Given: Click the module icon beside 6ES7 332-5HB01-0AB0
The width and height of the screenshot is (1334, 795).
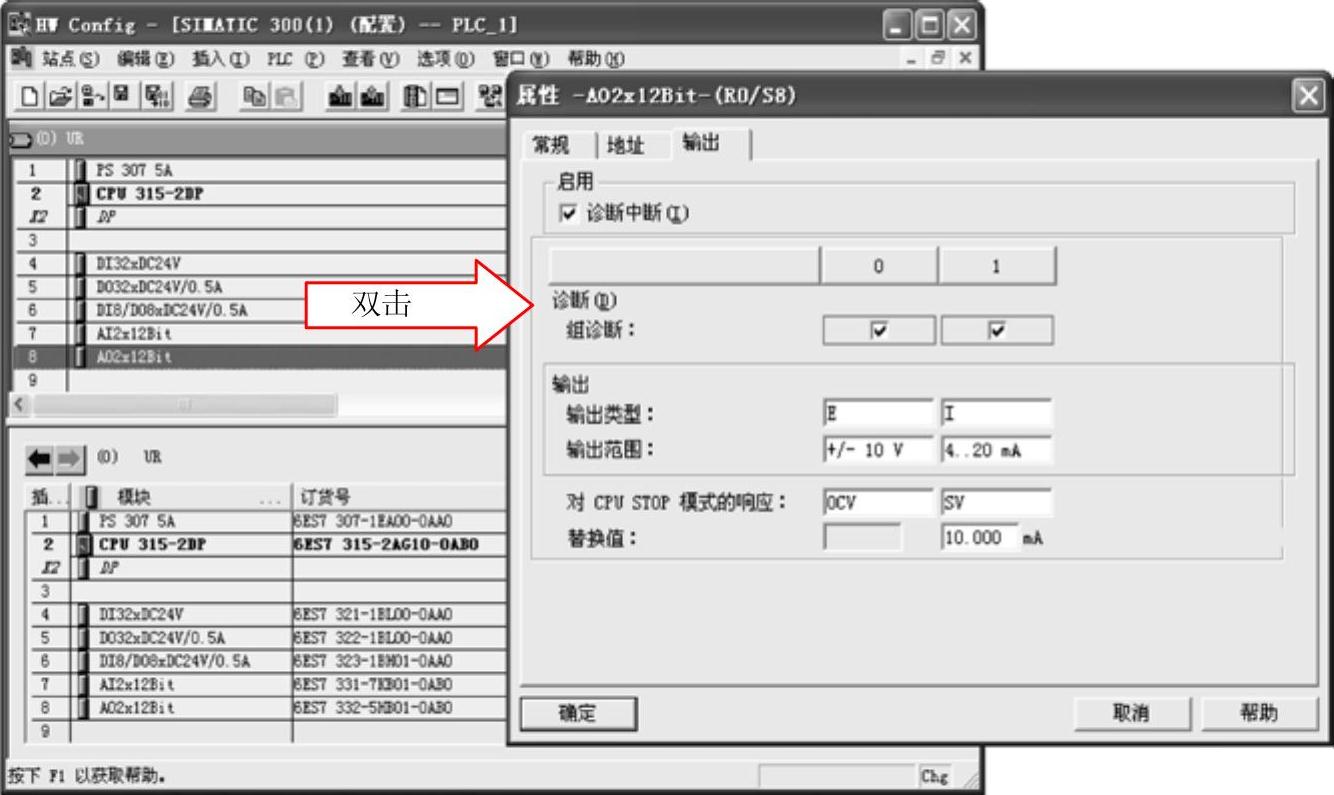Looking at the screenshot, I should pyautogui.click(x=83, y=708).
